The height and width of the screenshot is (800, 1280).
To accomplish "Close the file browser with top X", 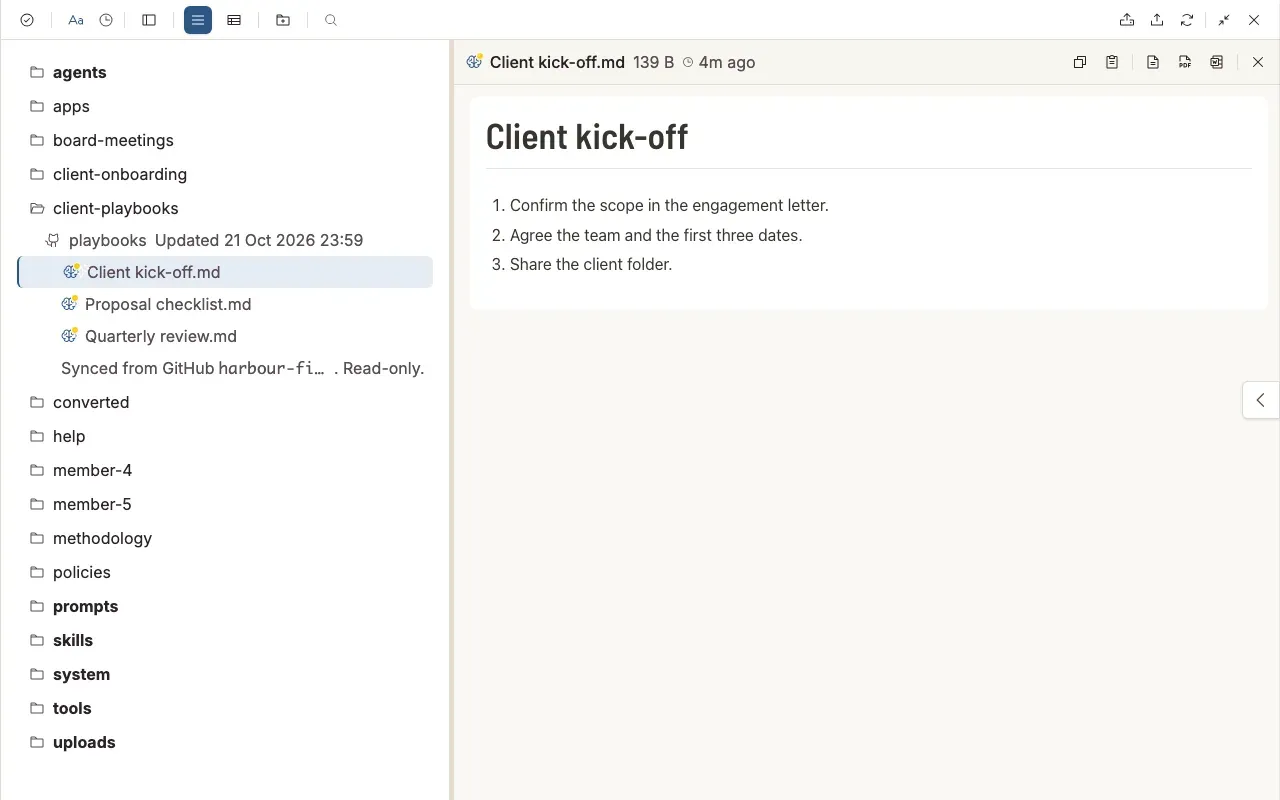I will point(1254,20).
